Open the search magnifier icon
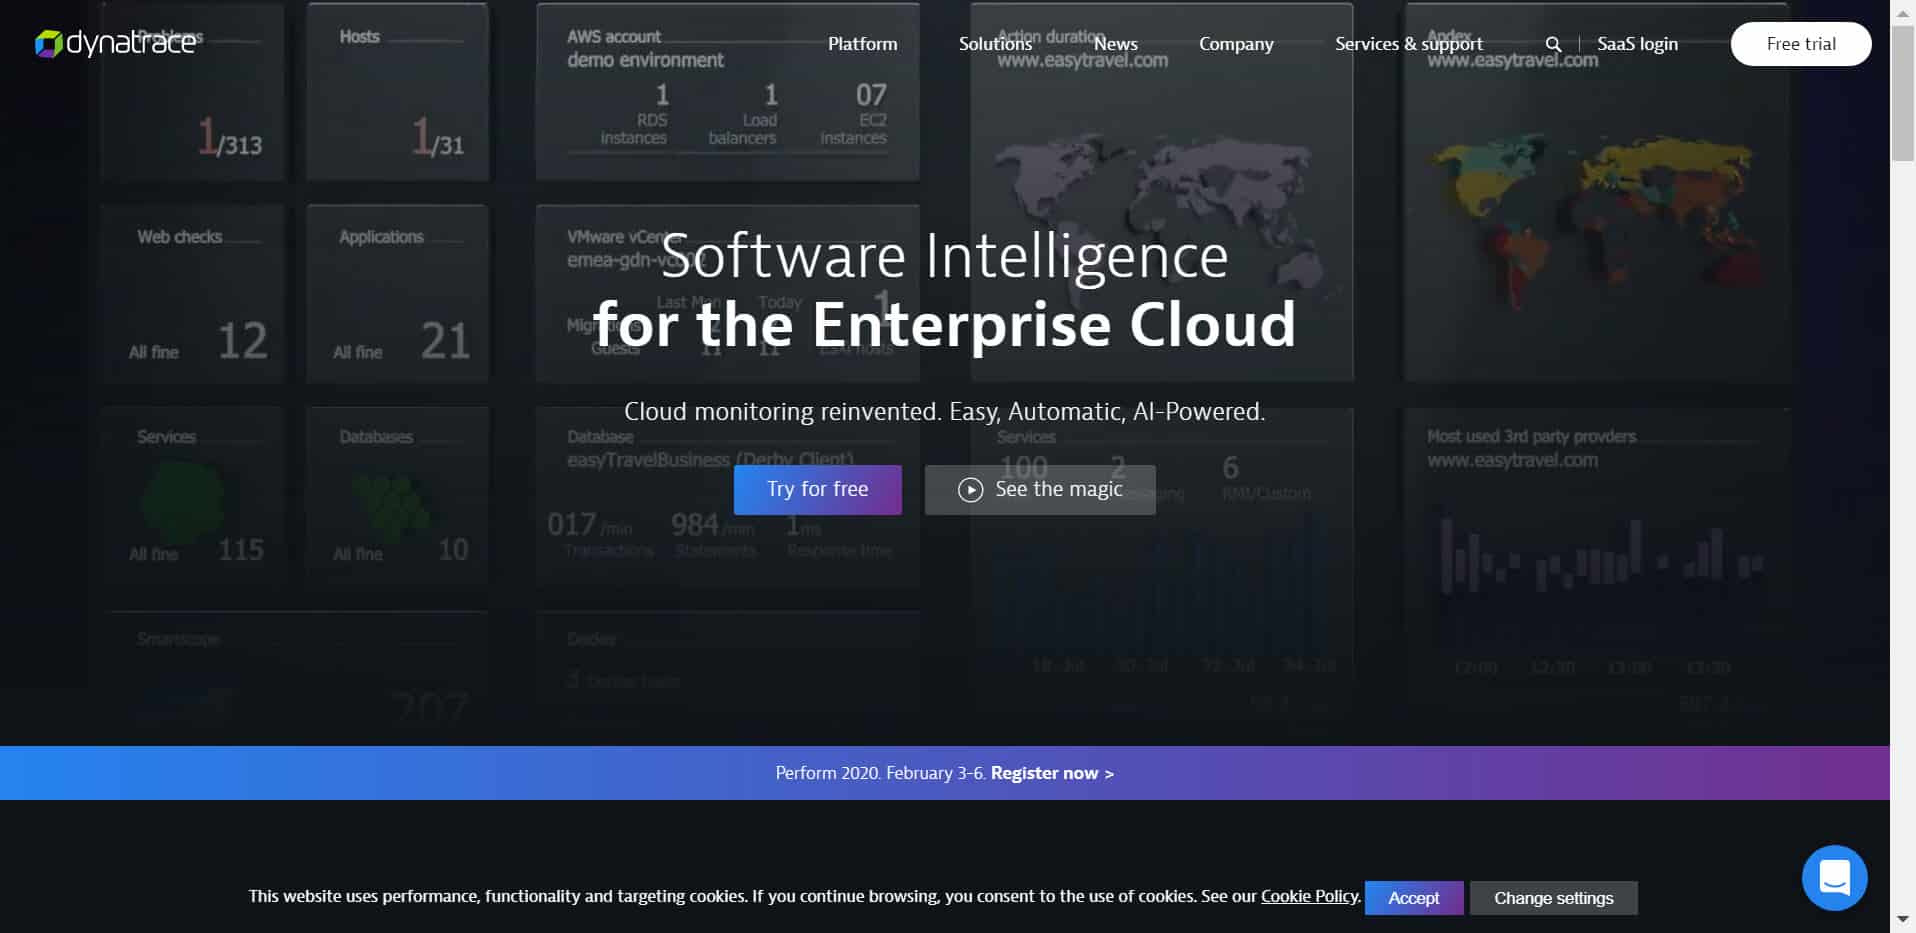 point(1553,44)
